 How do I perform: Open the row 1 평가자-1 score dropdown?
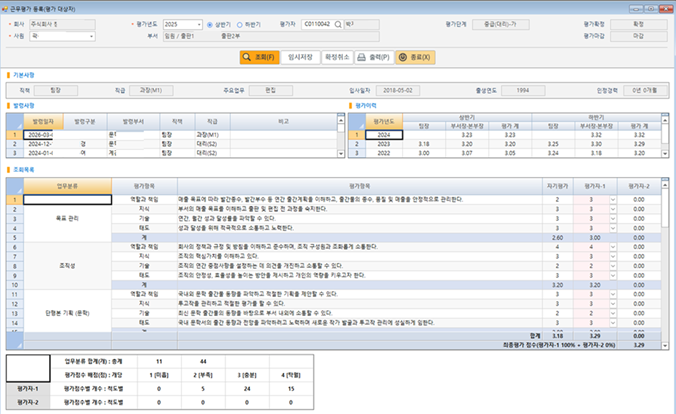613,200
